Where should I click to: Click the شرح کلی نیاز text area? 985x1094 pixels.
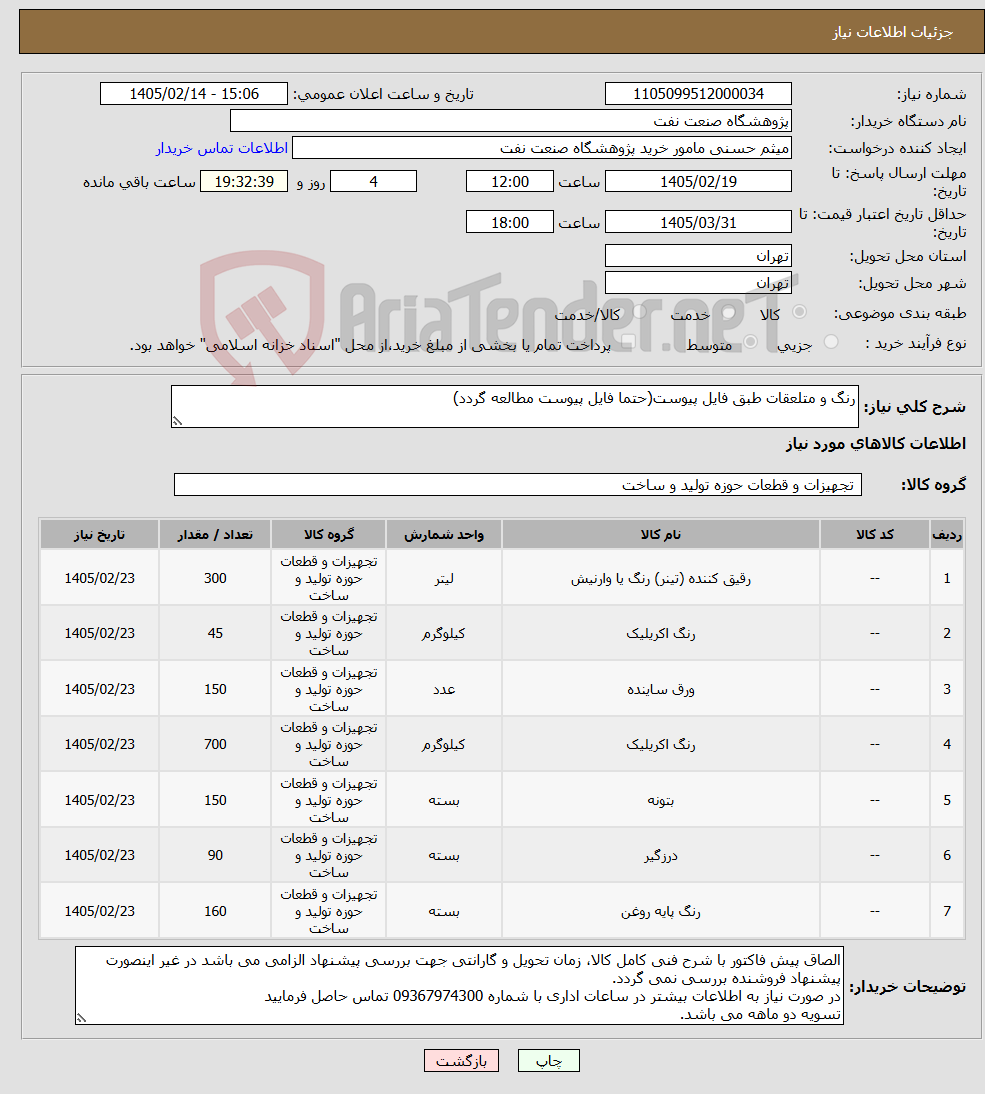515,406
